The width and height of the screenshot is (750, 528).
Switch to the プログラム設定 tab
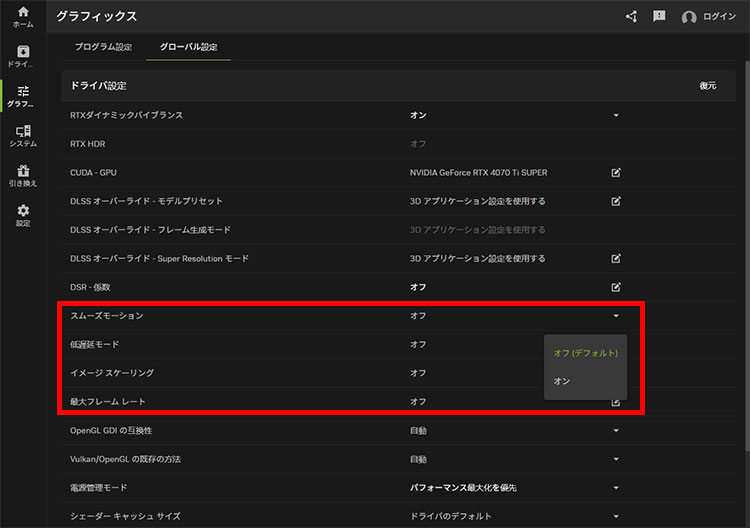click(103, 47)
